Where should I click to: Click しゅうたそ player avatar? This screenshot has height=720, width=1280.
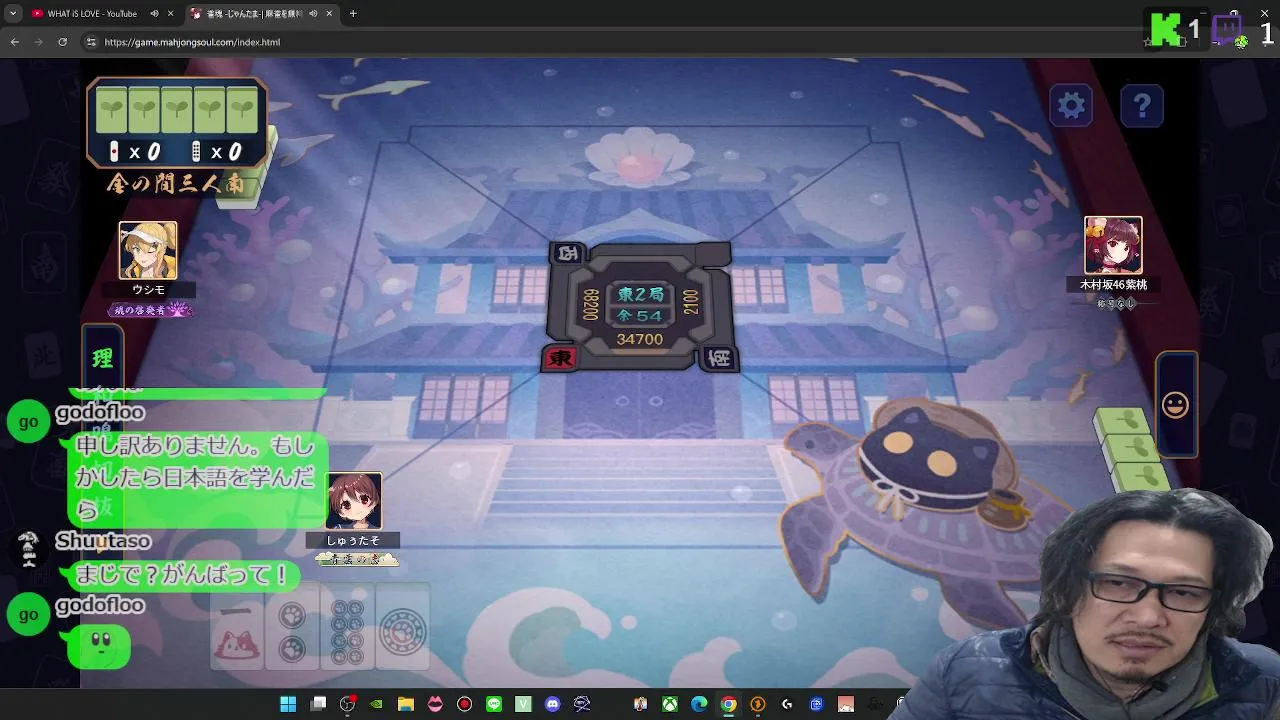point(354,501)
